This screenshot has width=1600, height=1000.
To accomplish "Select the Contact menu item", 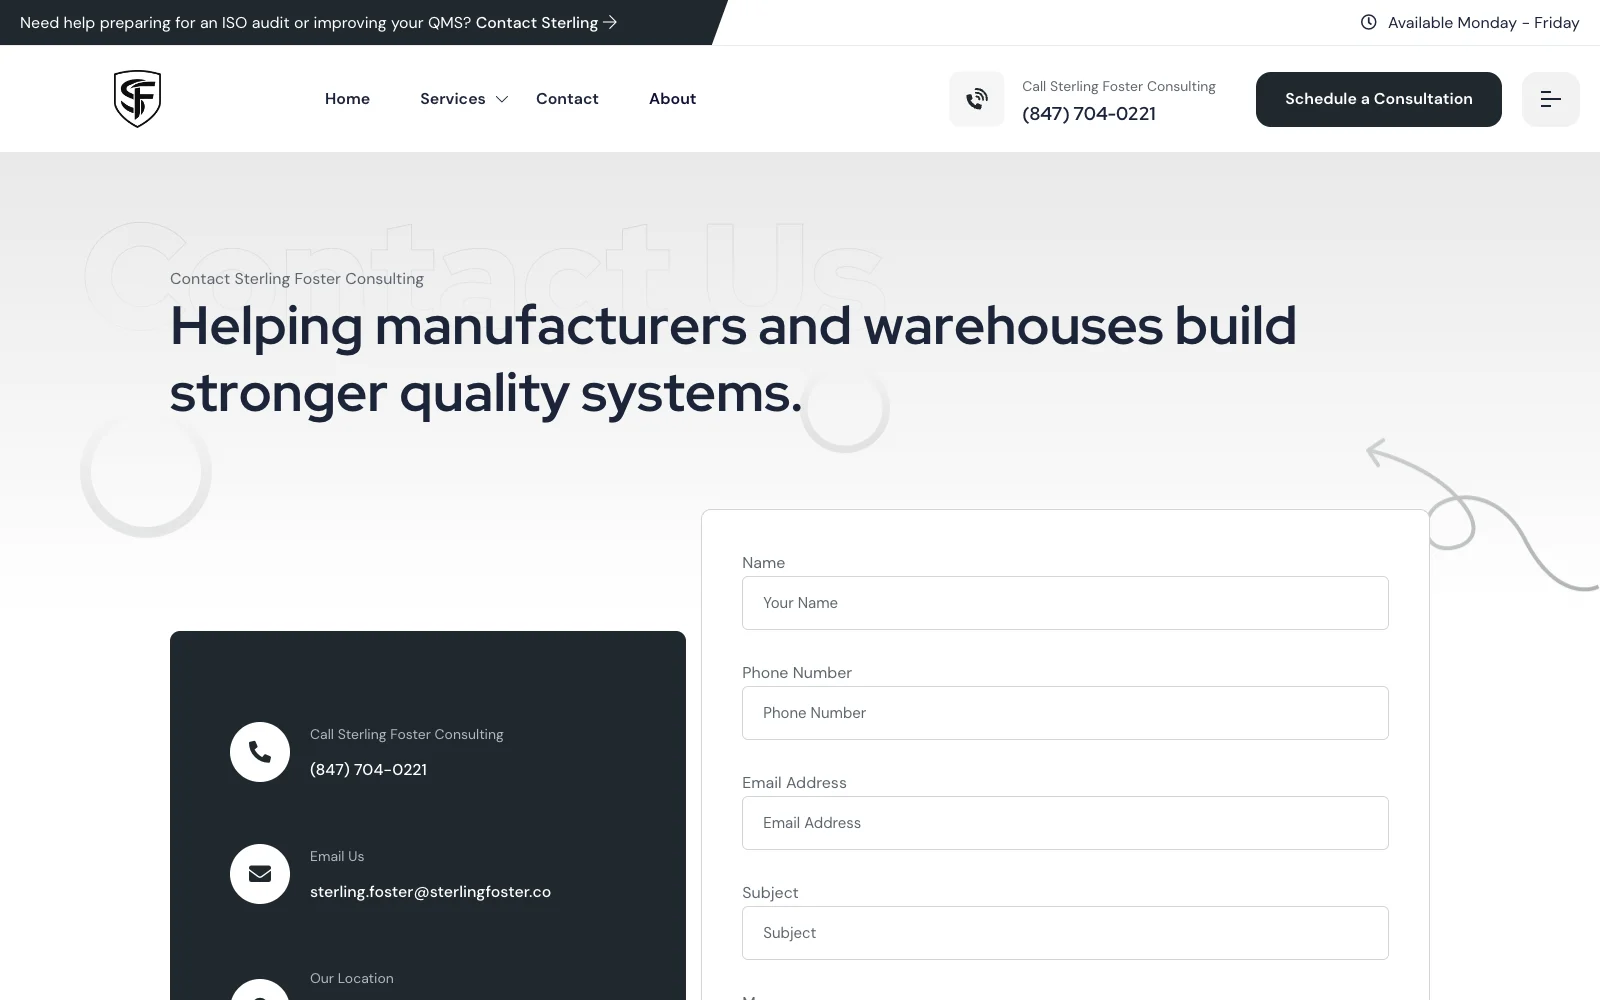I will tap(567, 99).
